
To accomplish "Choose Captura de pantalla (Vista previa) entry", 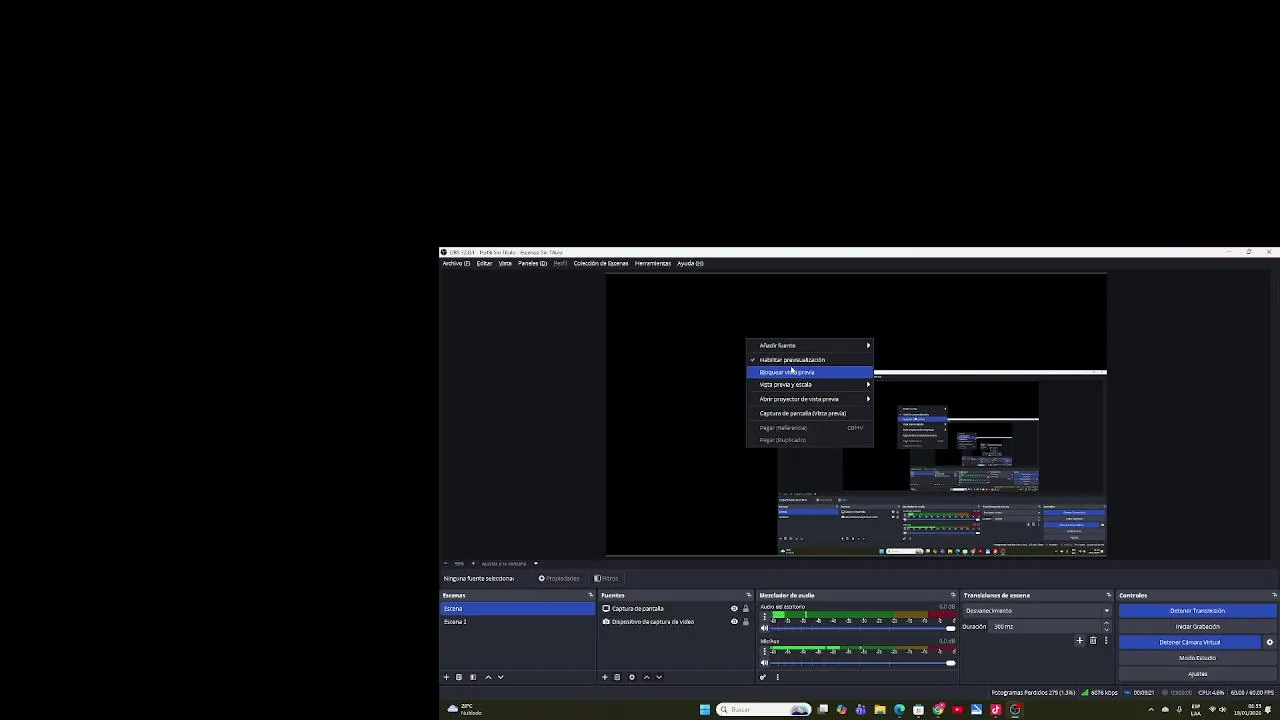I will 810,413.
